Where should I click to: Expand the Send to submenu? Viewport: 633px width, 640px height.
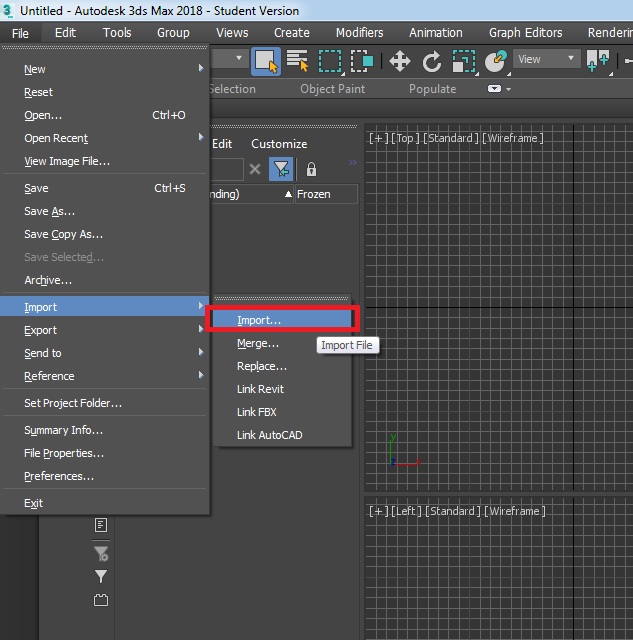pos(104,353)
